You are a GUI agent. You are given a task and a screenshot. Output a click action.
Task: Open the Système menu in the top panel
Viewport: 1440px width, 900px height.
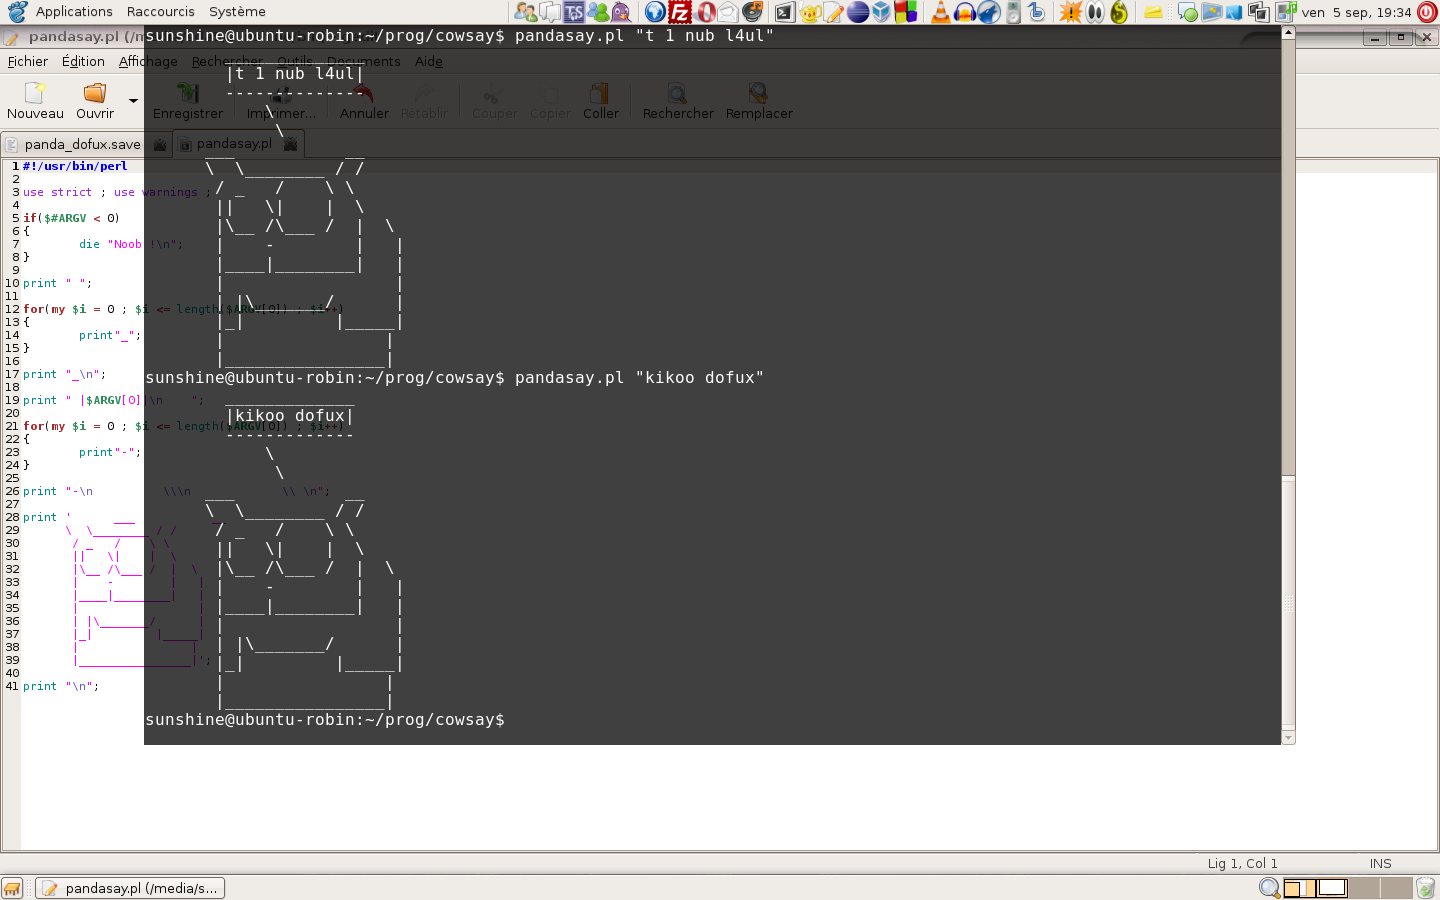coord(237,12)
